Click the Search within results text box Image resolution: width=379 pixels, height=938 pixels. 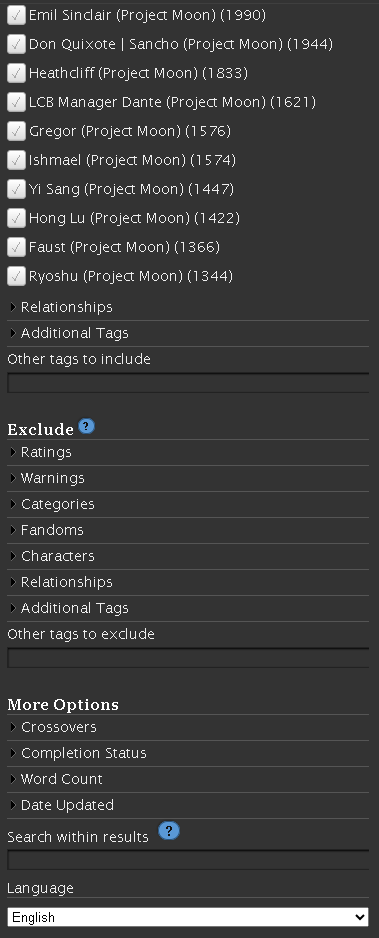(188, 860)
